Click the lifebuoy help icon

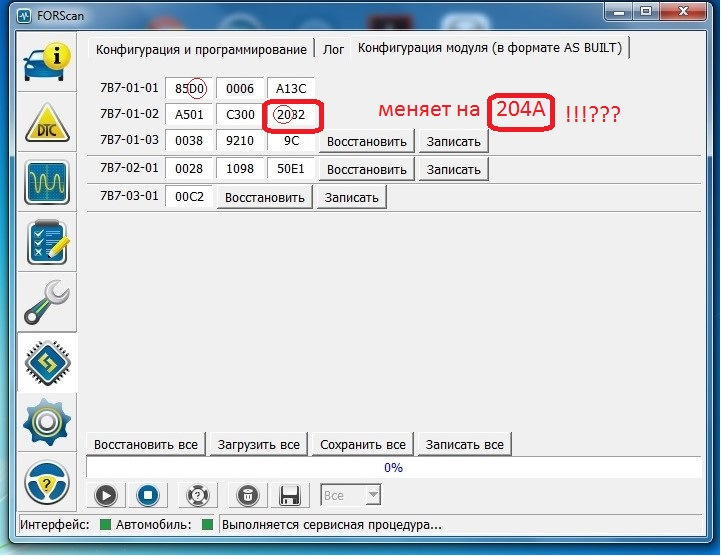(x=198, y=495)
